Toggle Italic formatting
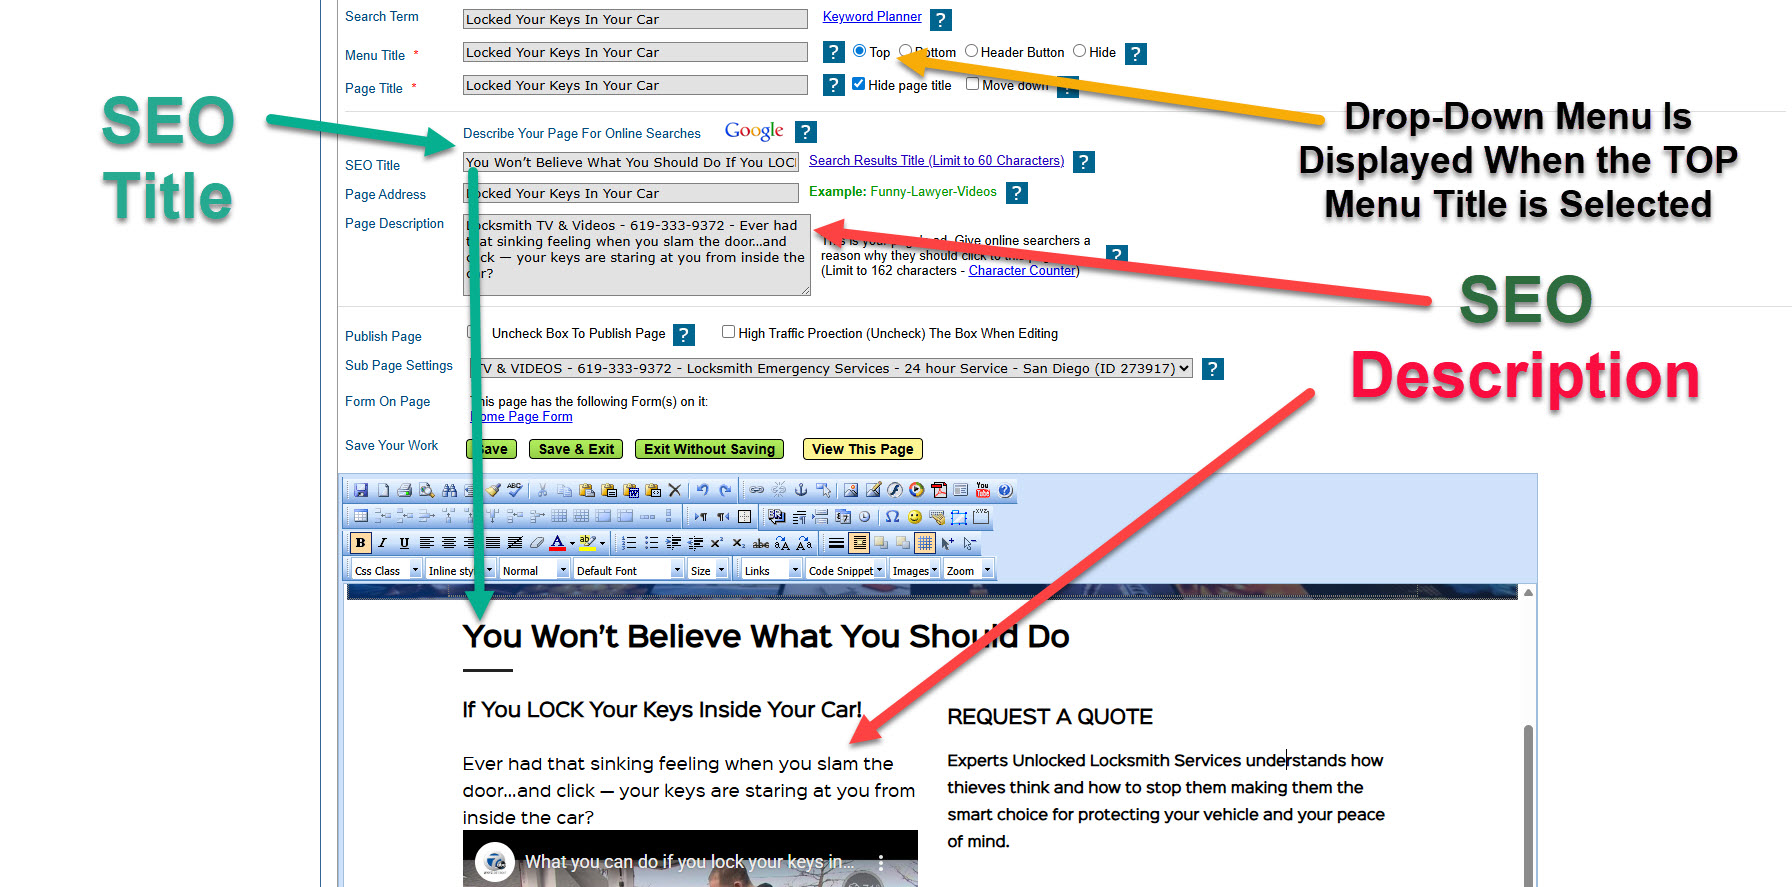 click(382, 543)
